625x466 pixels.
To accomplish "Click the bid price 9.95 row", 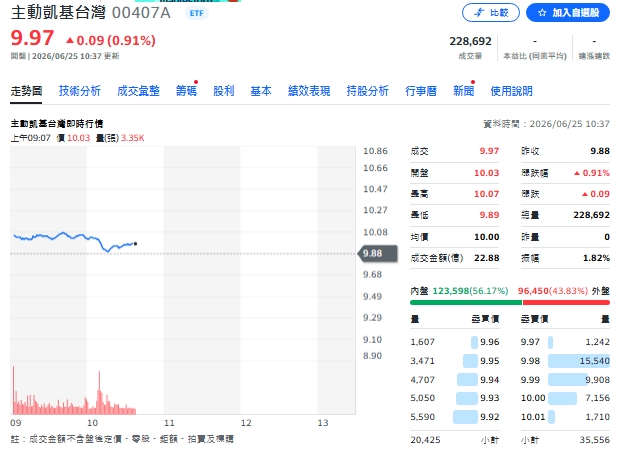I will click(454, 361).
